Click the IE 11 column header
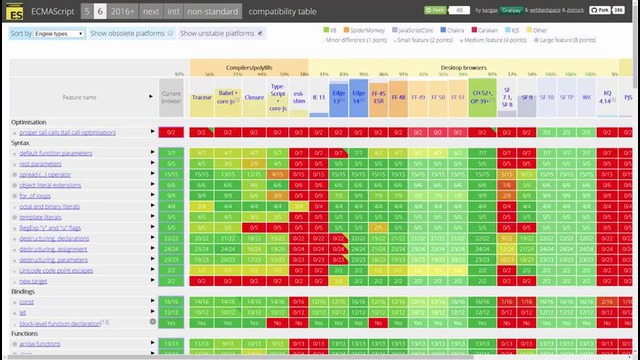Image resolution: width=640 pixels, height=360 pixels. 319,97
